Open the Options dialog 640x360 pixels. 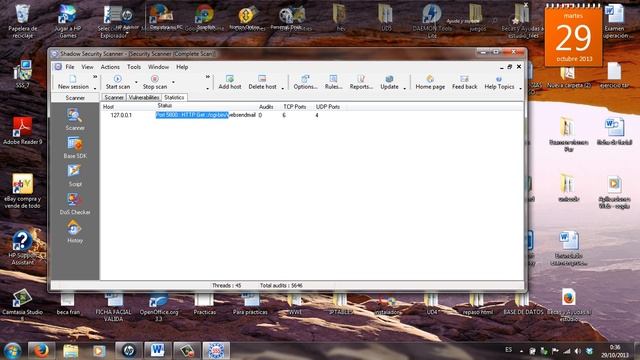coord(305,82)
